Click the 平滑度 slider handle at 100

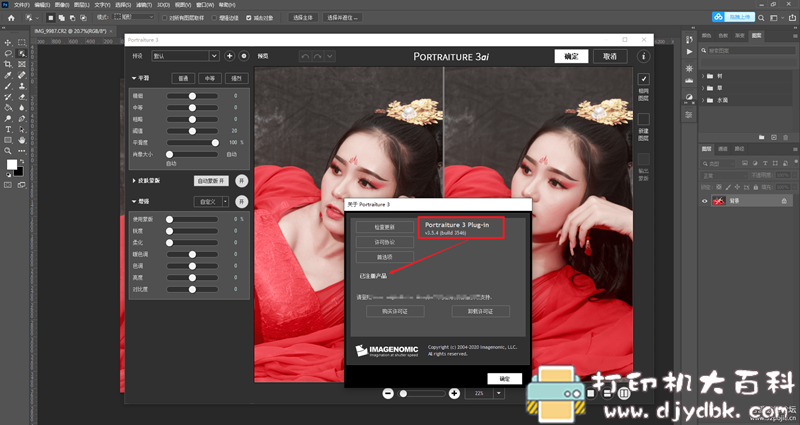pos(215,143)
